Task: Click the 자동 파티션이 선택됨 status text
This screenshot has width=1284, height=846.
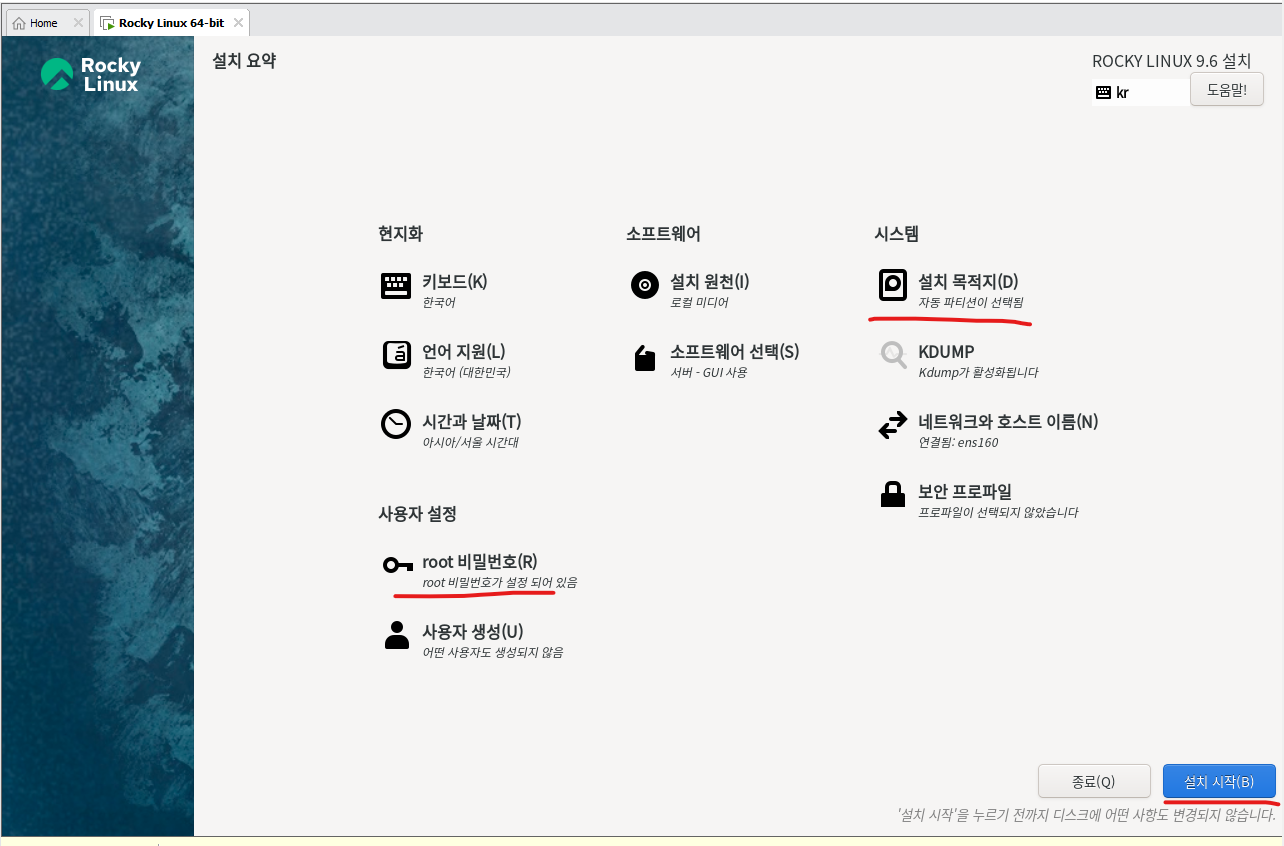Action: 971,302
